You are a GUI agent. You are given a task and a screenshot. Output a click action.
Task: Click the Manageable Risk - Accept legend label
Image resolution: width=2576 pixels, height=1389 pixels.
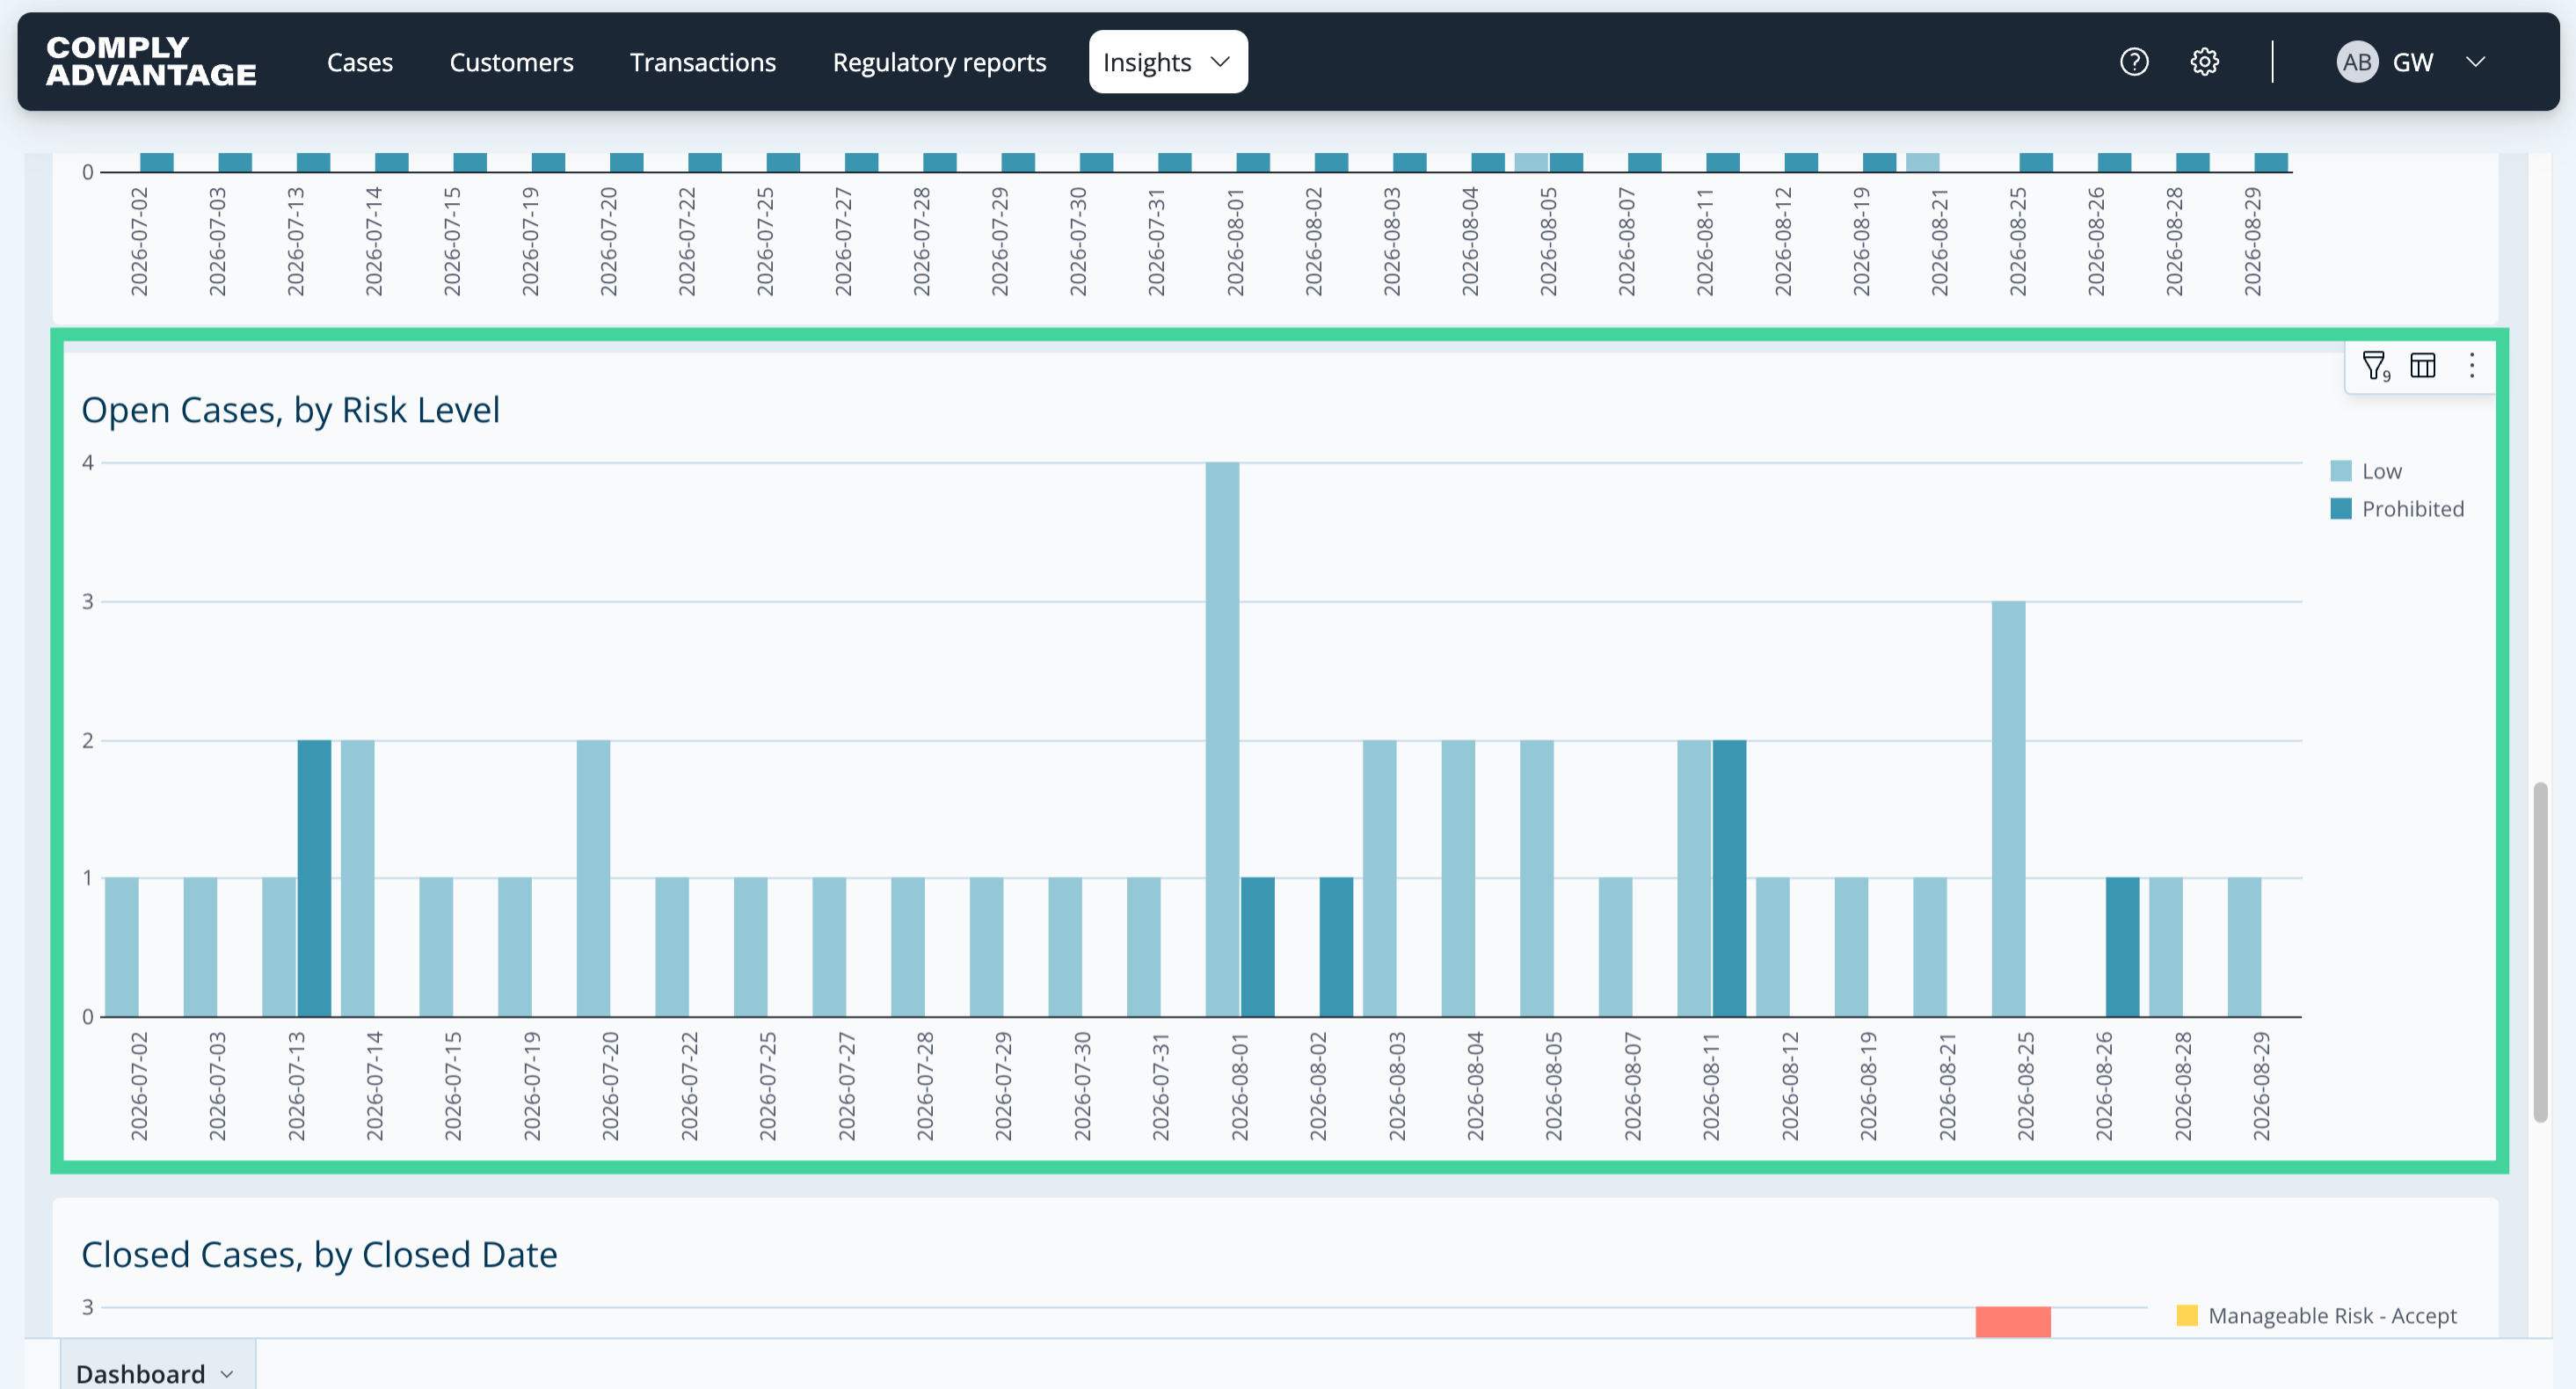(2332, 1315)
